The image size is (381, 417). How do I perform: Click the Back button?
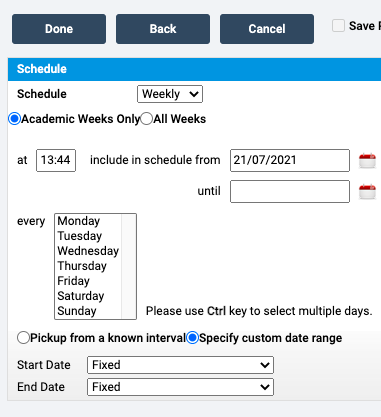click(x=163, y=29)
